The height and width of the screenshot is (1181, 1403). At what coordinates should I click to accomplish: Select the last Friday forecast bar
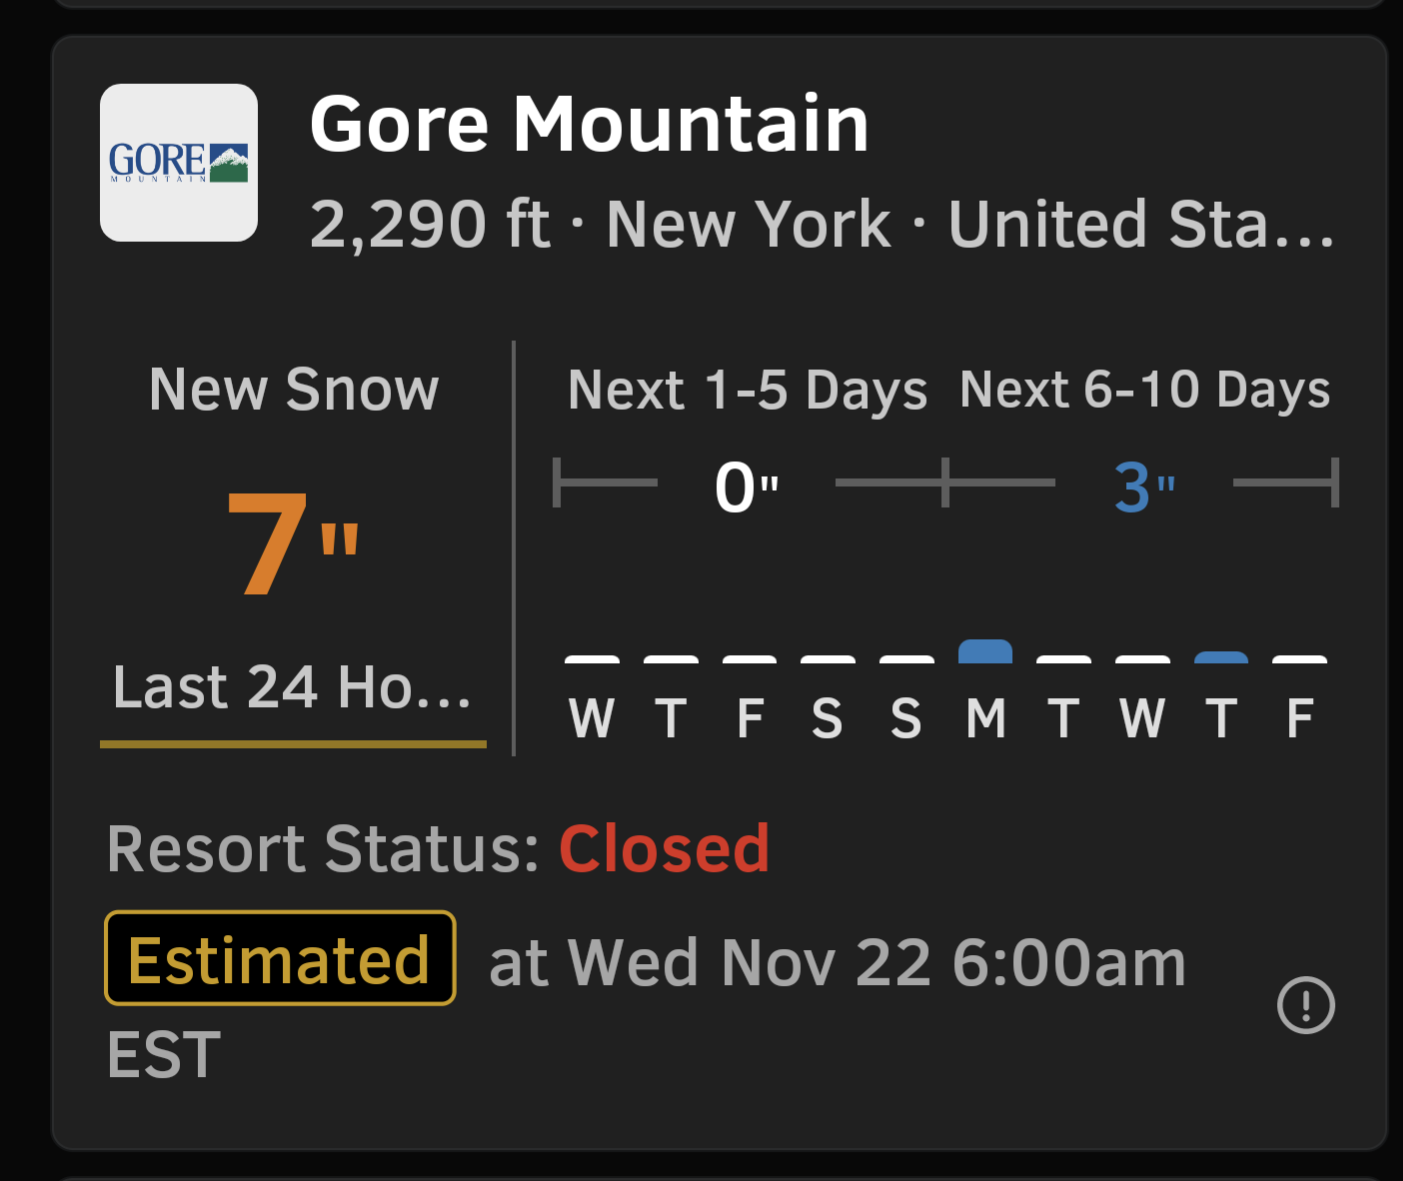[1299, 660]
